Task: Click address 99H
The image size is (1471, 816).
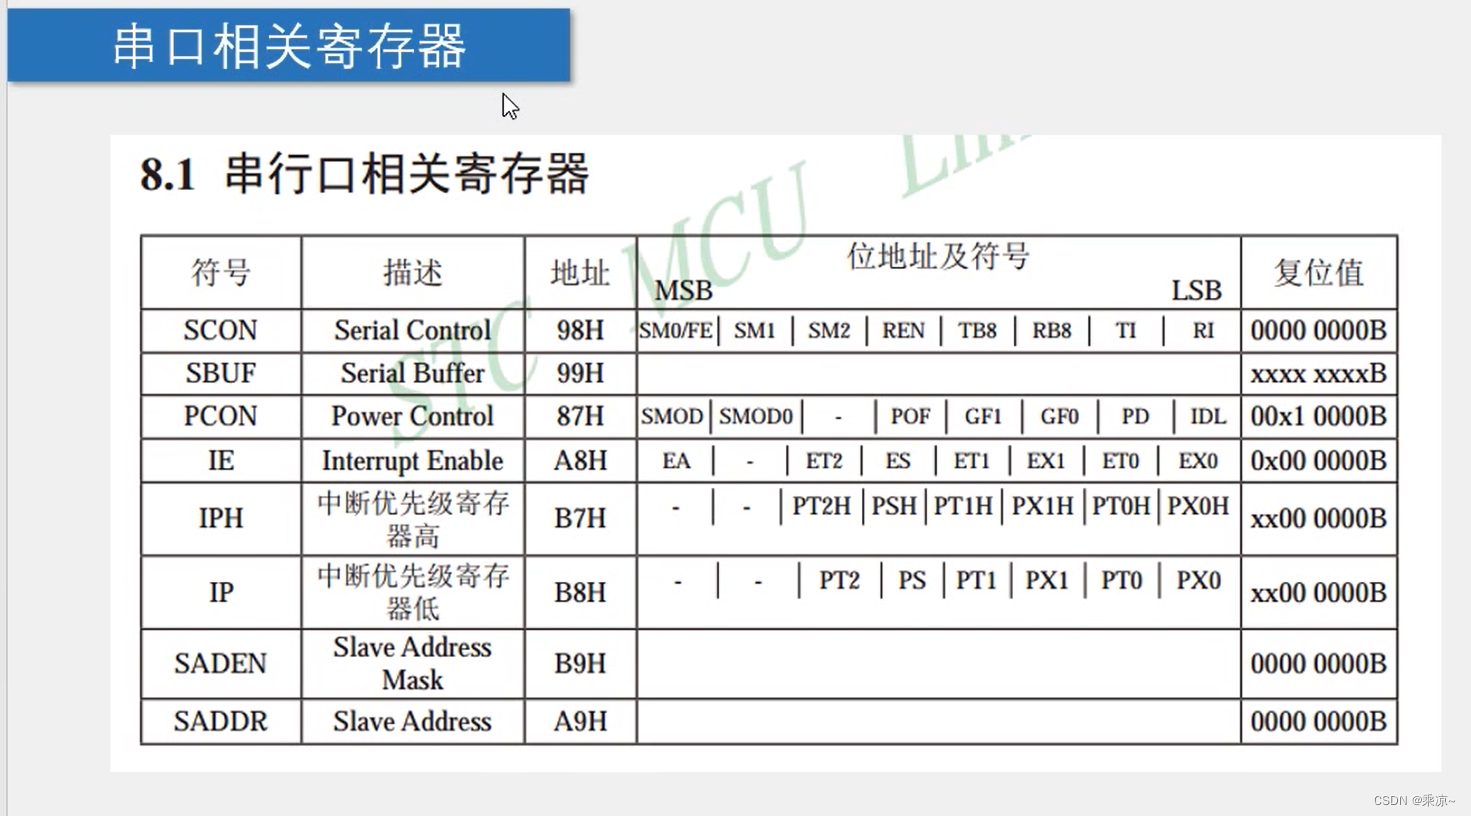Action: coord(580,373)
